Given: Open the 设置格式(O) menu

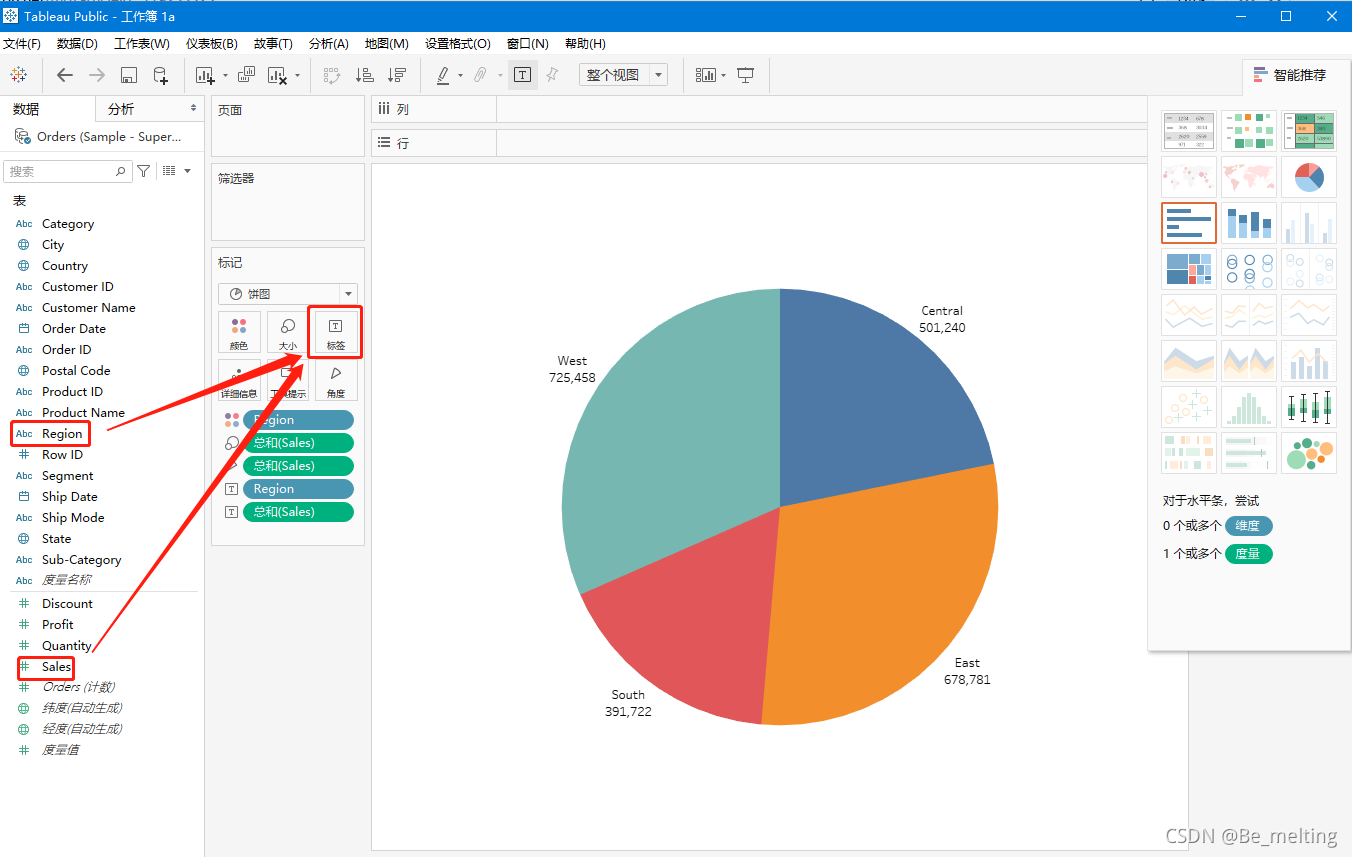Looking at the screenshot, I should (458, 44).
